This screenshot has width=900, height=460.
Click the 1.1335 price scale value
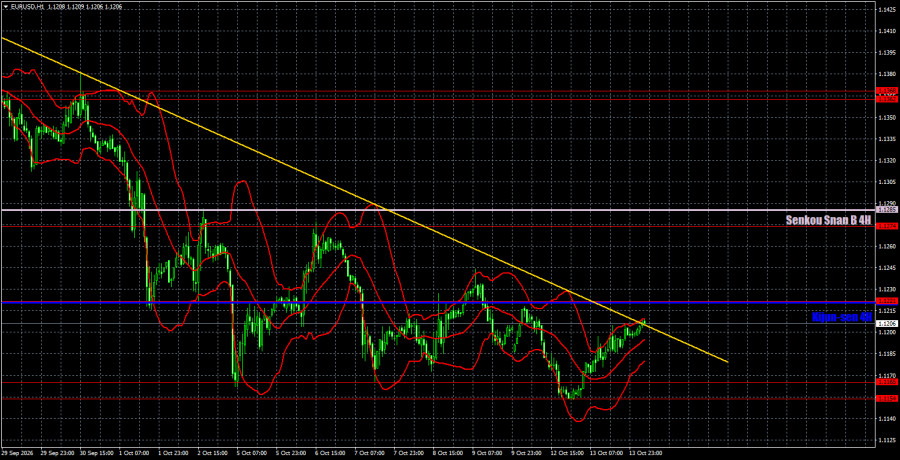point(886,139)
